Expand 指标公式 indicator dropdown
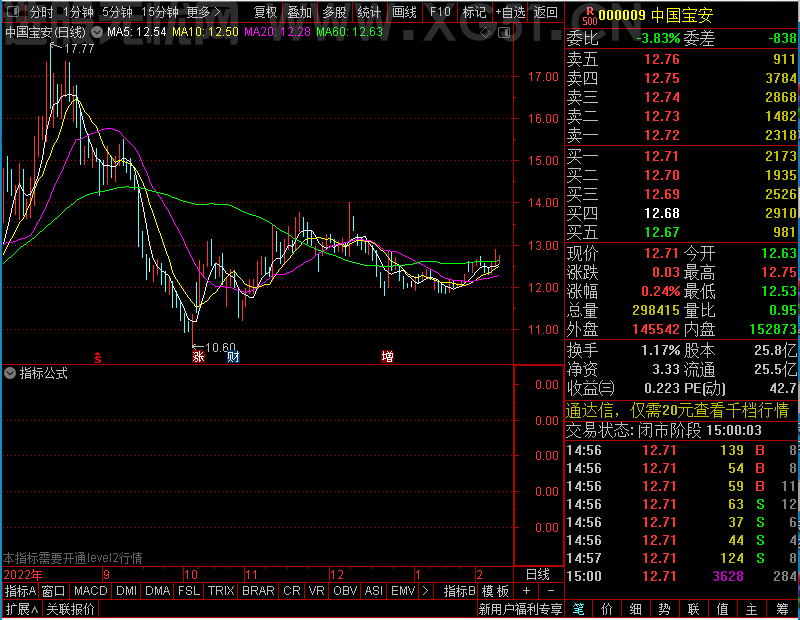Screen dimensions: 800x620 pyautogui.click(x=10, y=374)
